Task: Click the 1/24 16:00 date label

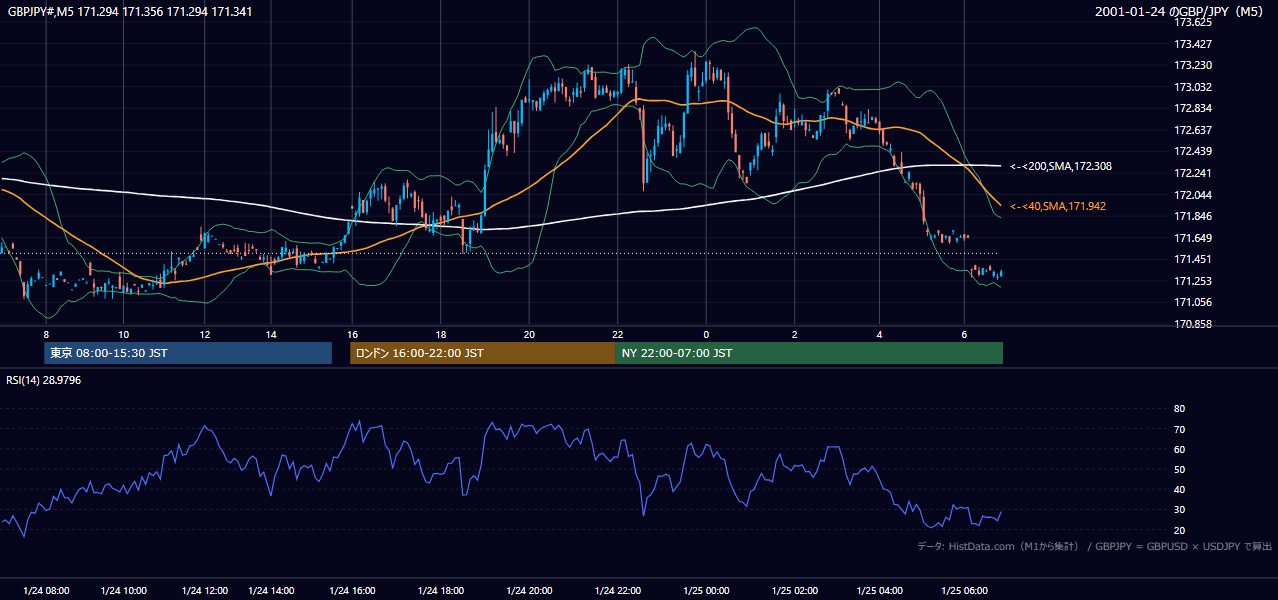Action: pyautogui.click(x=353, y=591)
